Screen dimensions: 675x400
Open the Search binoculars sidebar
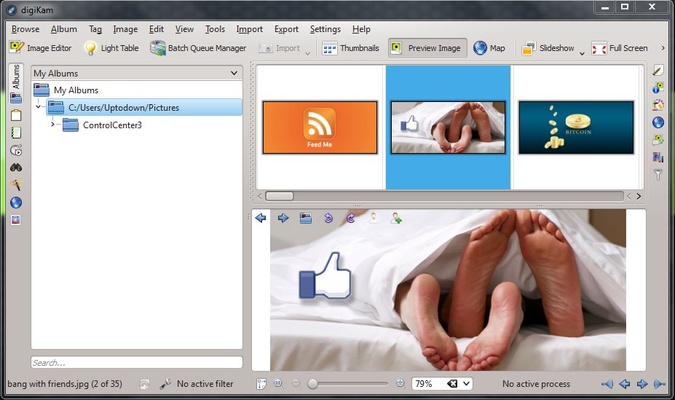[16, 167]
